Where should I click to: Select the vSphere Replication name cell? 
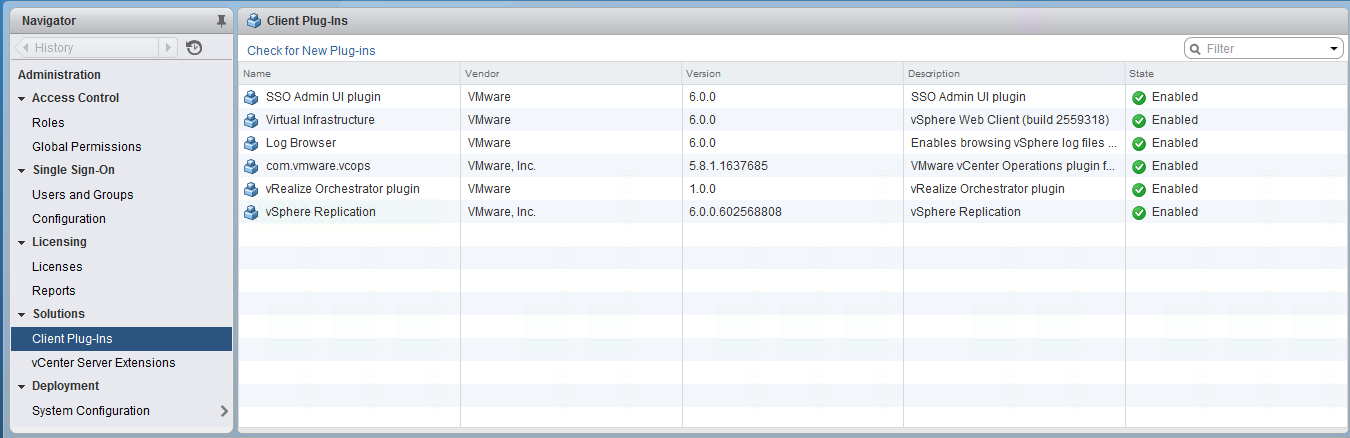(x=321, y=212)
